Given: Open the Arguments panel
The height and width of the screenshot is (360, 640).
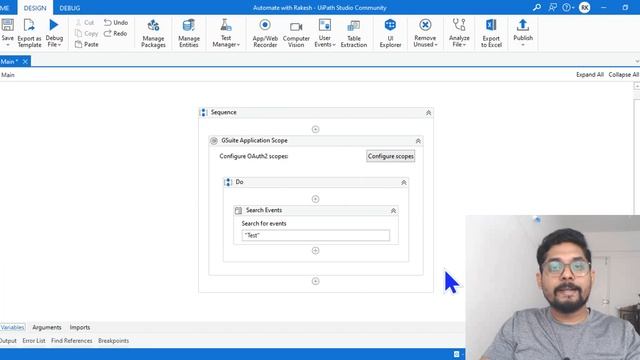Looking at the screenshot, I should (x=47, y=327).
